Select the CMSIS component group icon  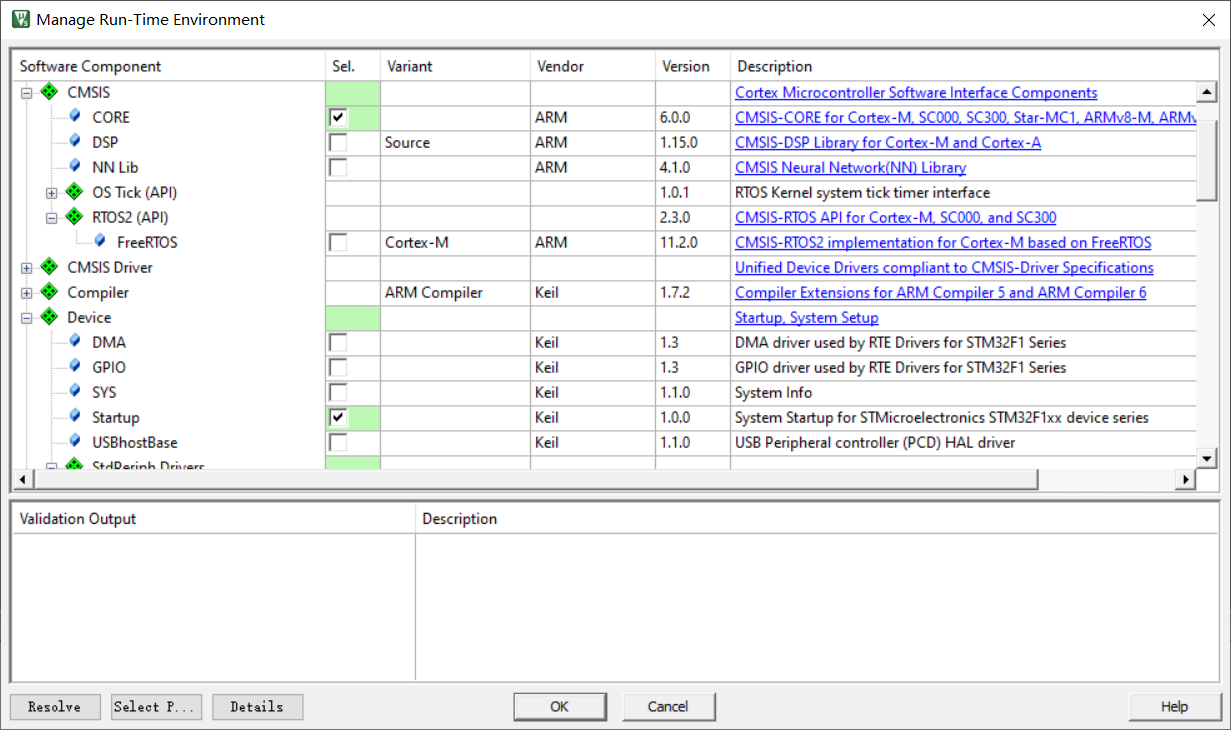[48, 92]
